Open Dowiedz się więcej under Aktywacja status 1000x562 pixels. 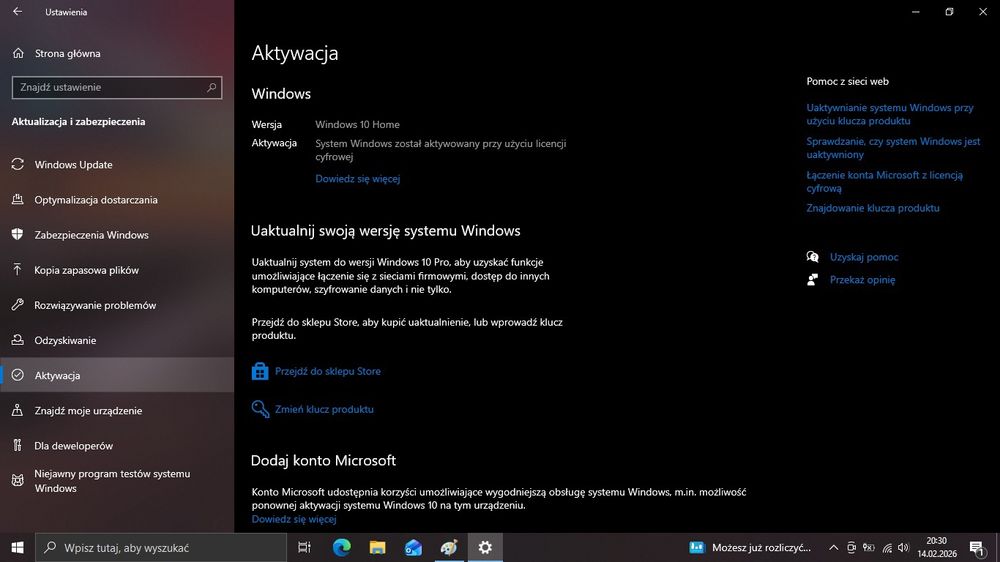357,179
